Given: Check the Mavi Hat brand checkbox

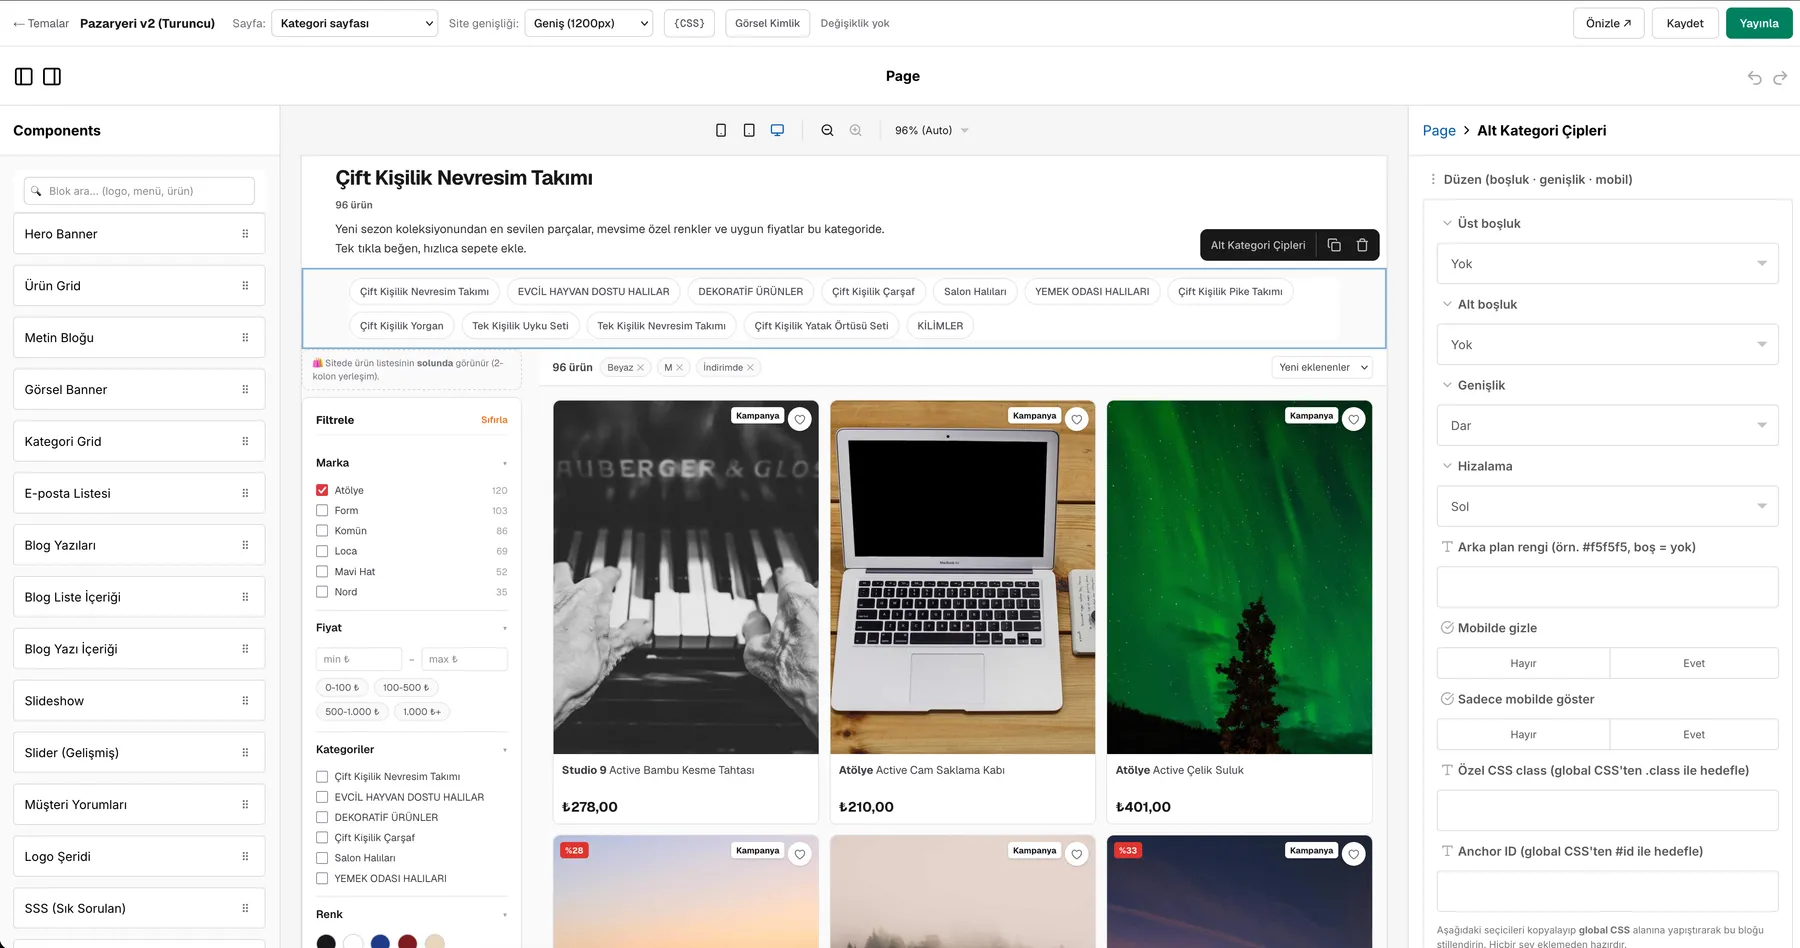Looking at the screenshot, I should coord(322,572).
